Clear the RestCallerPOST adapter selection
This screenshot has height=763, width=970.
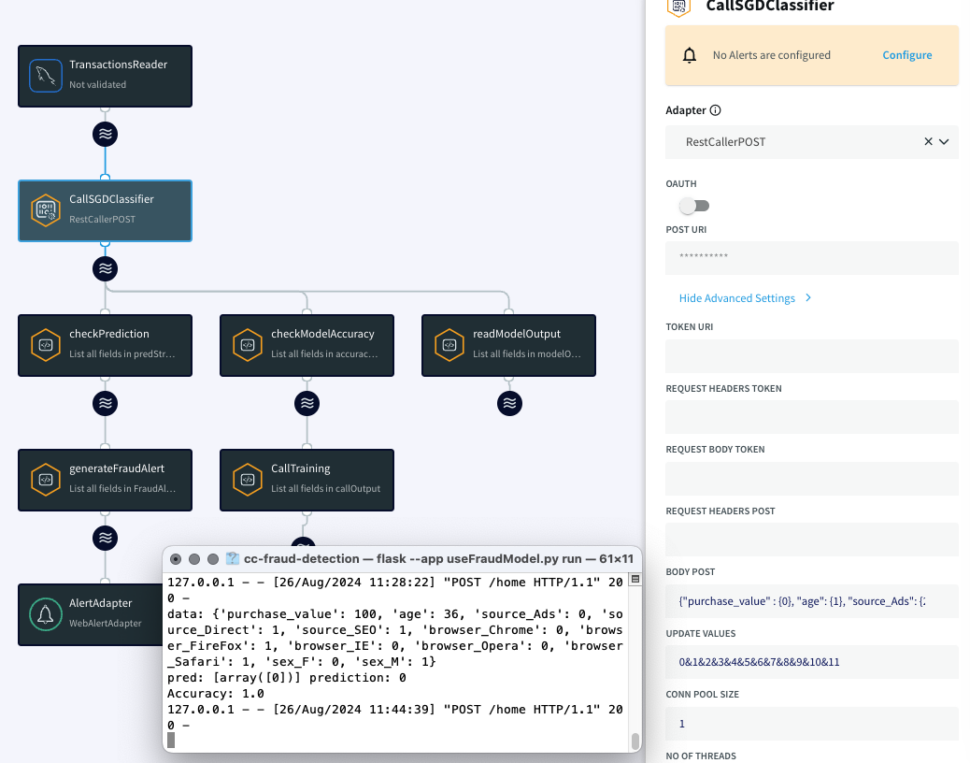pyautogui.click(x=928, y=142)
